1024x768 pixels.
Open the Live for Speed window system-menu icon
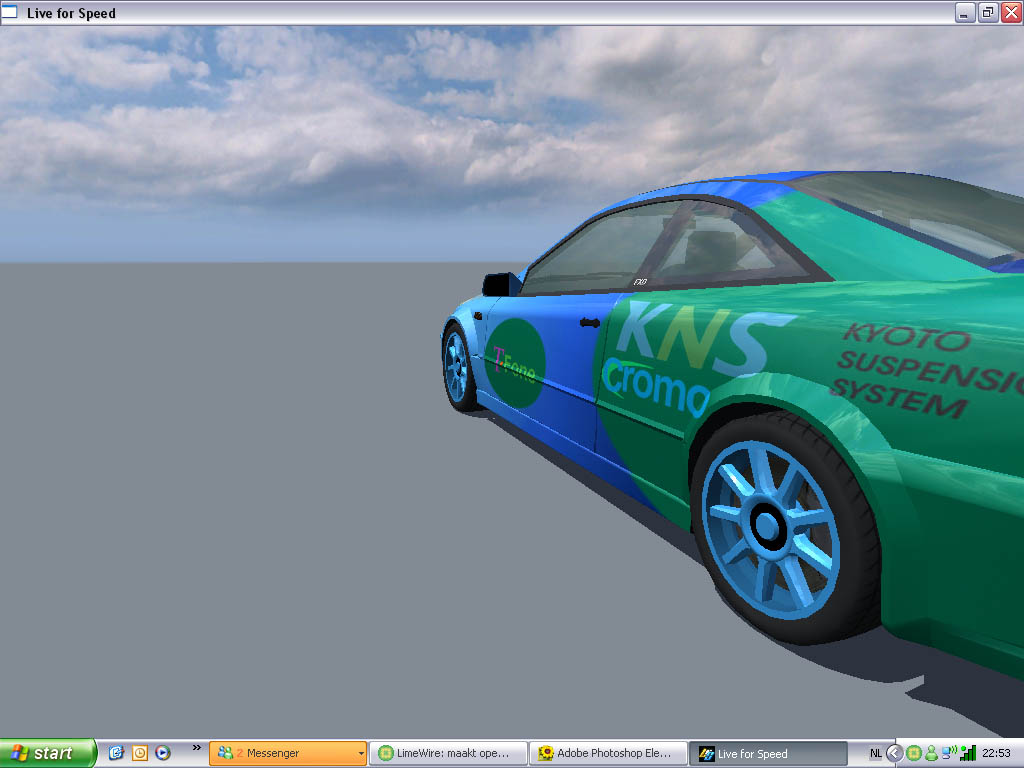click(x=9, y=12)
